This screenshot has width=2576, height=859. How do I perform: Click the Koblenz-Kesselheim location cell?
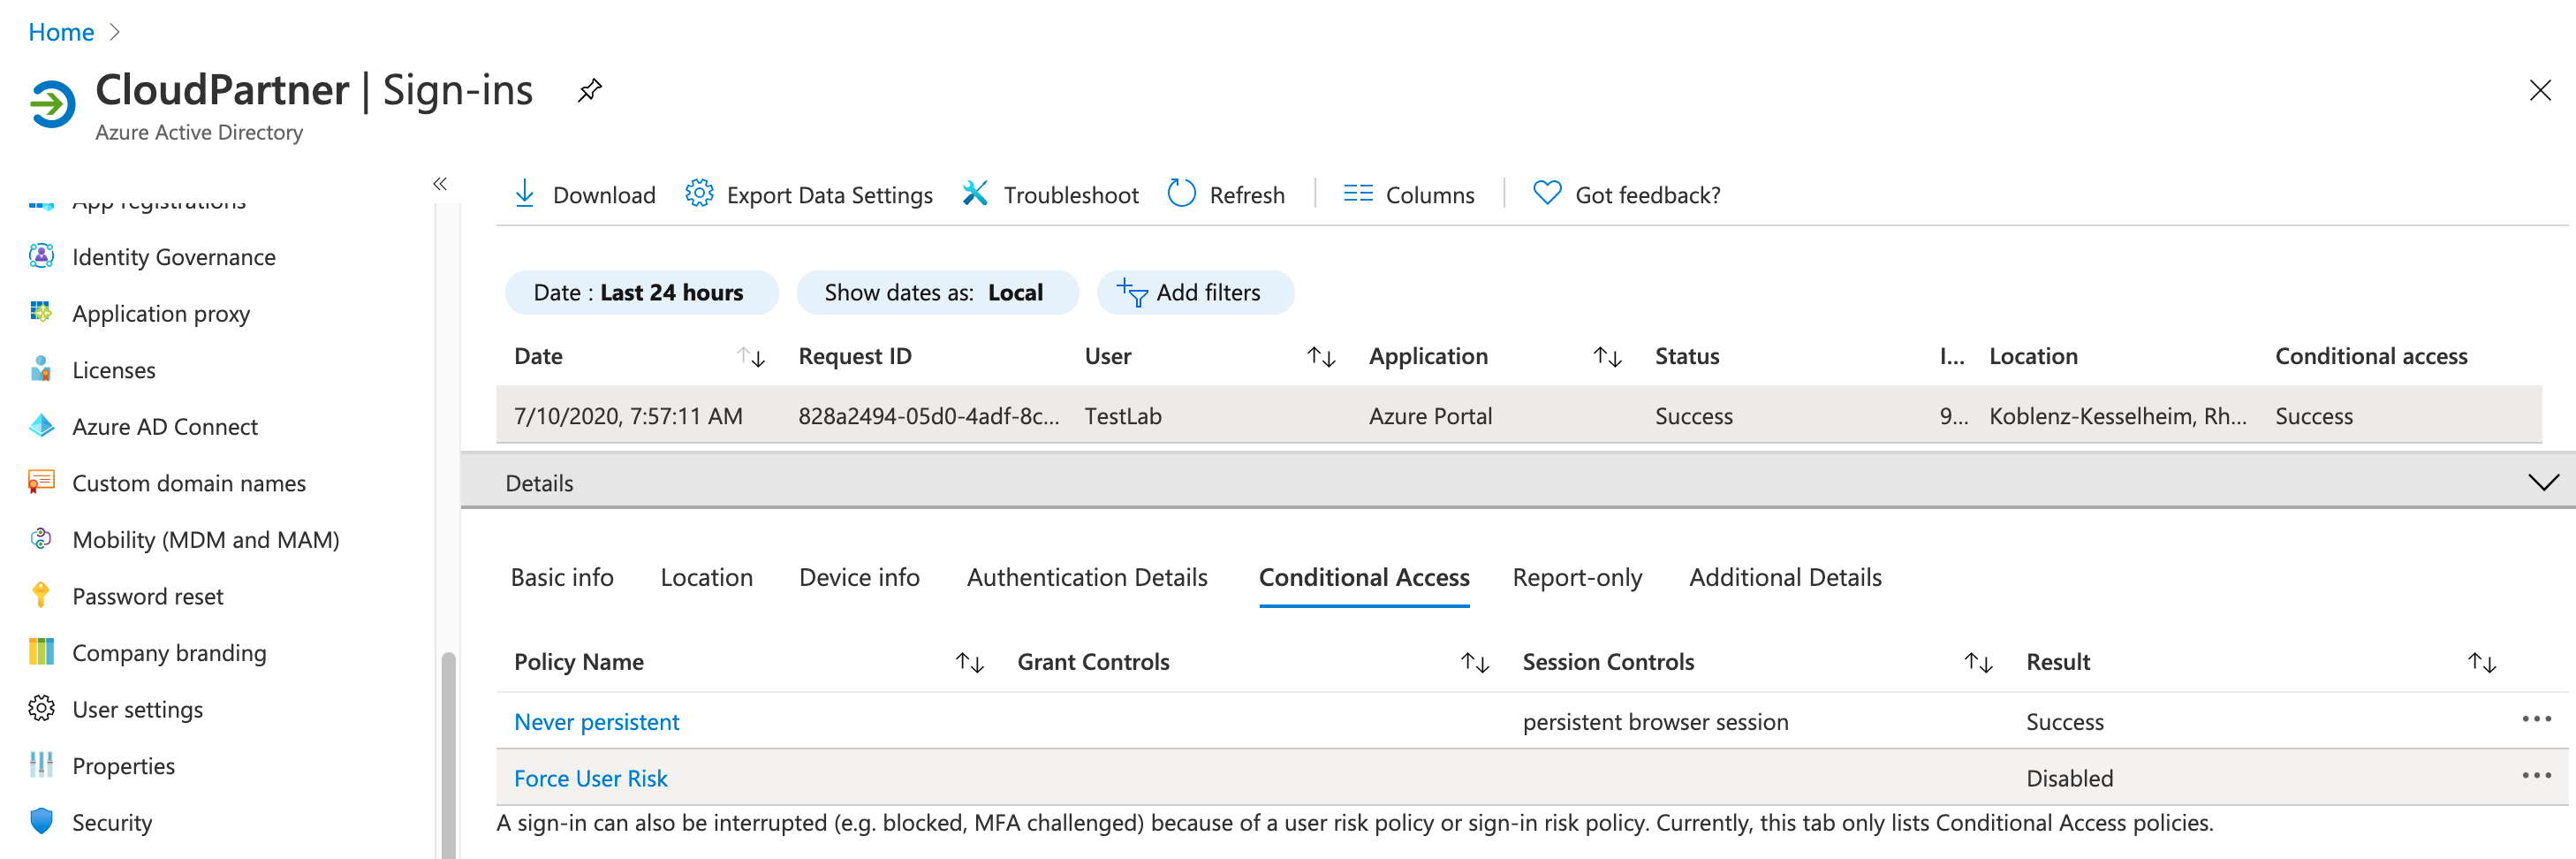(x=2118, y=416)
